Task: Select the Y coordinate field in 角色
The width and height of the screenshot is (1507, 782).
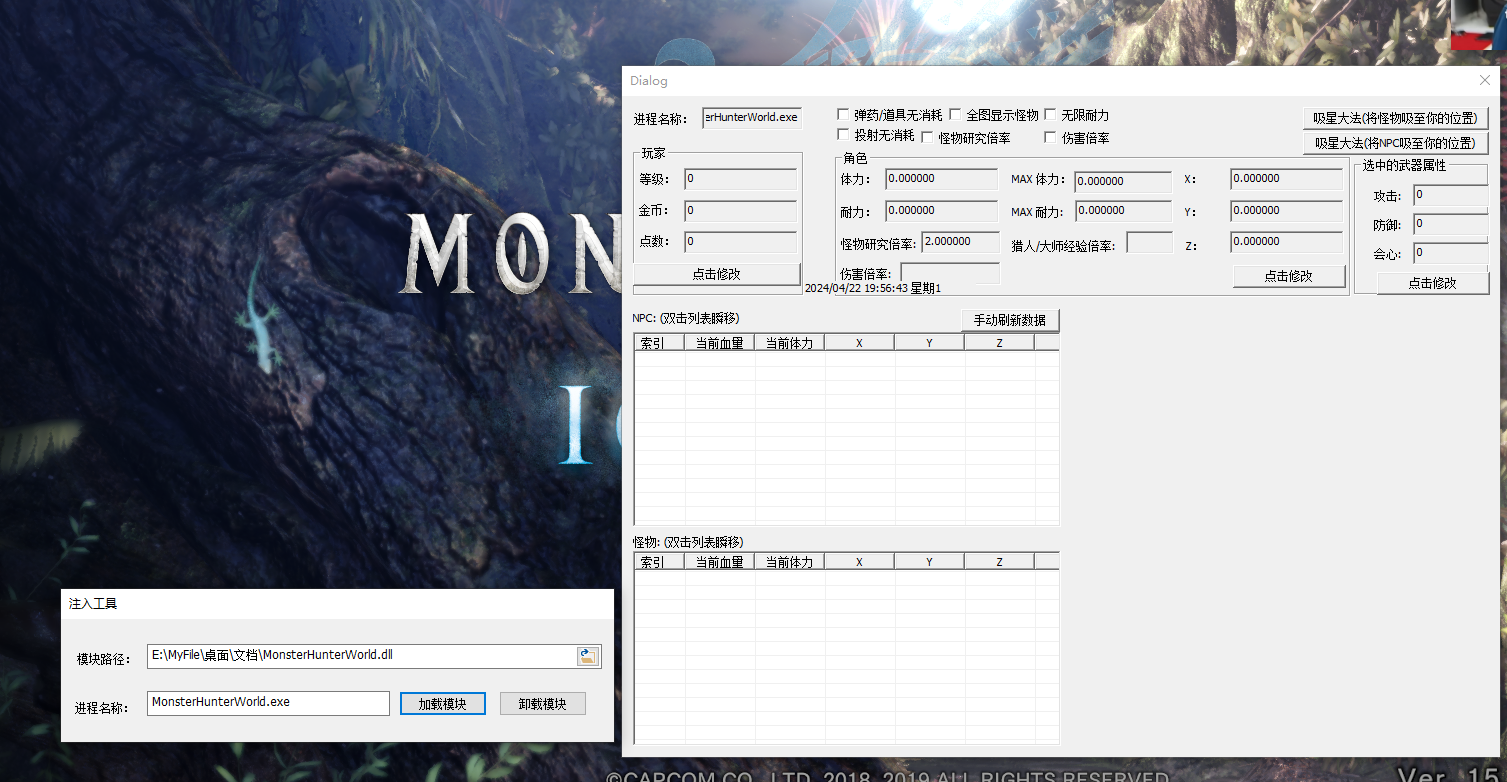Action: pyautogui.click(x=1287, y=211)
